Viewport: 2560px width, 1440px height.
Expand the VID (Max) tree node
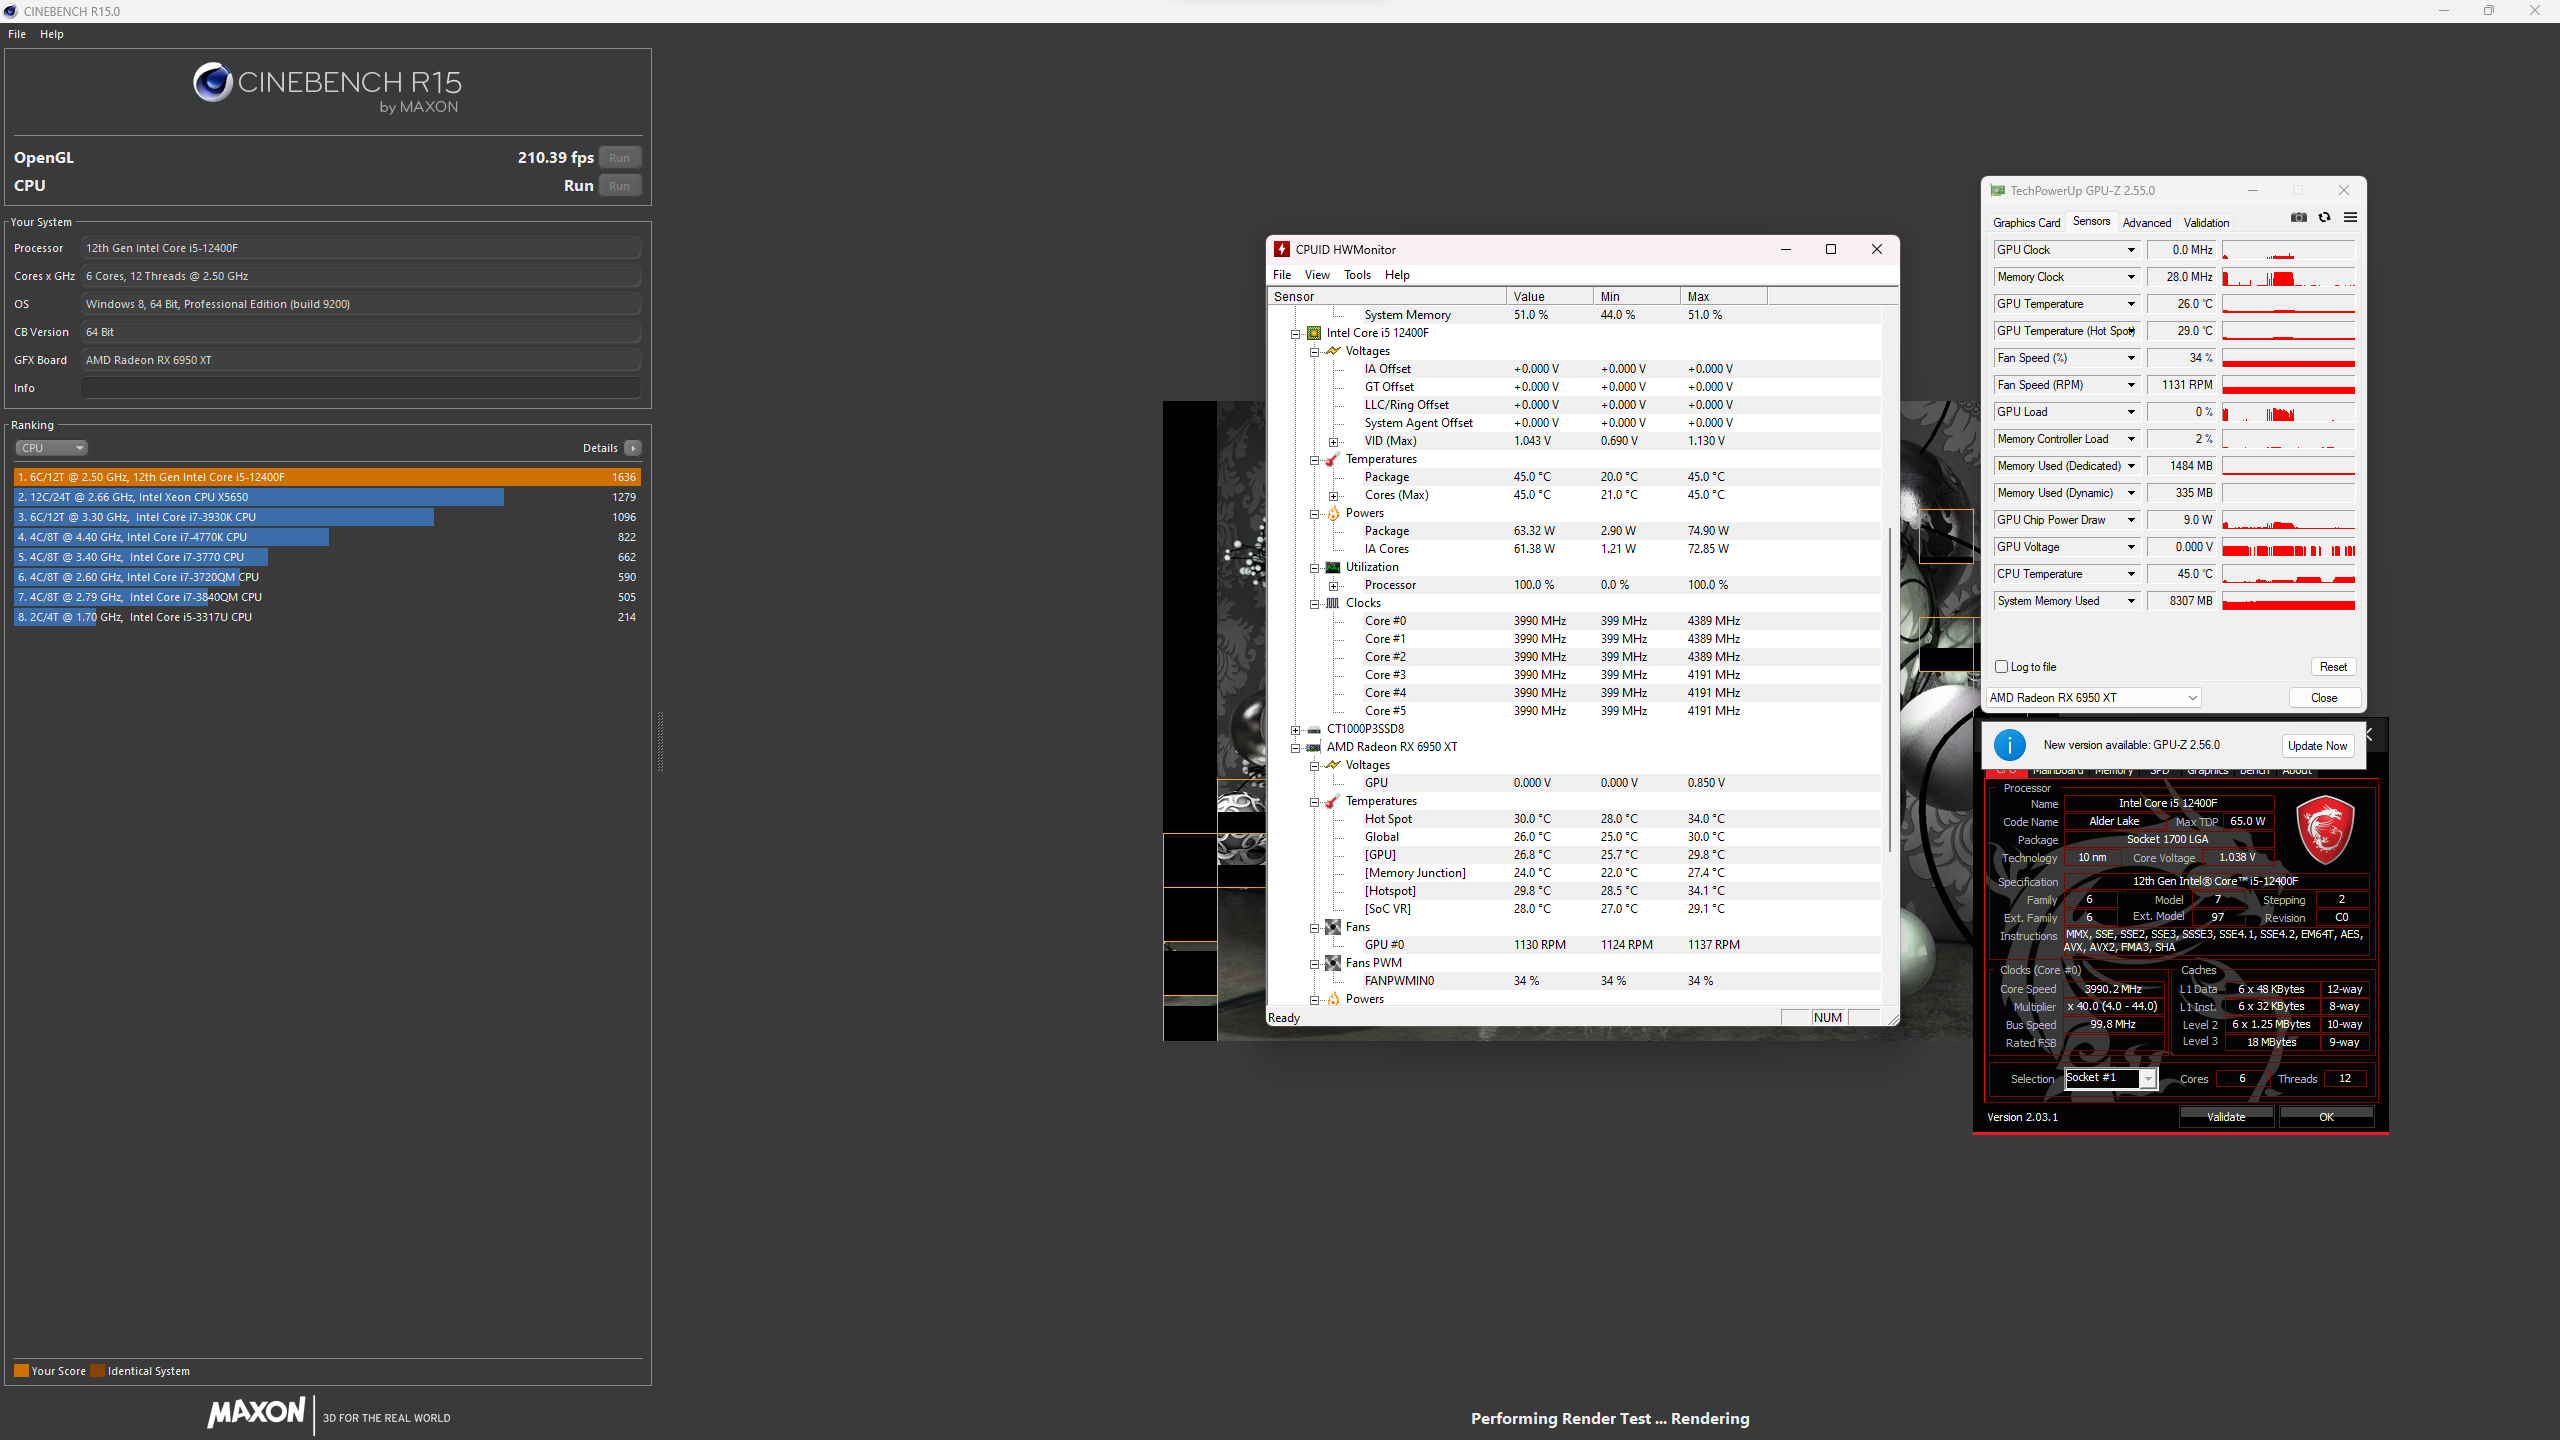[x=1333, y=442]
